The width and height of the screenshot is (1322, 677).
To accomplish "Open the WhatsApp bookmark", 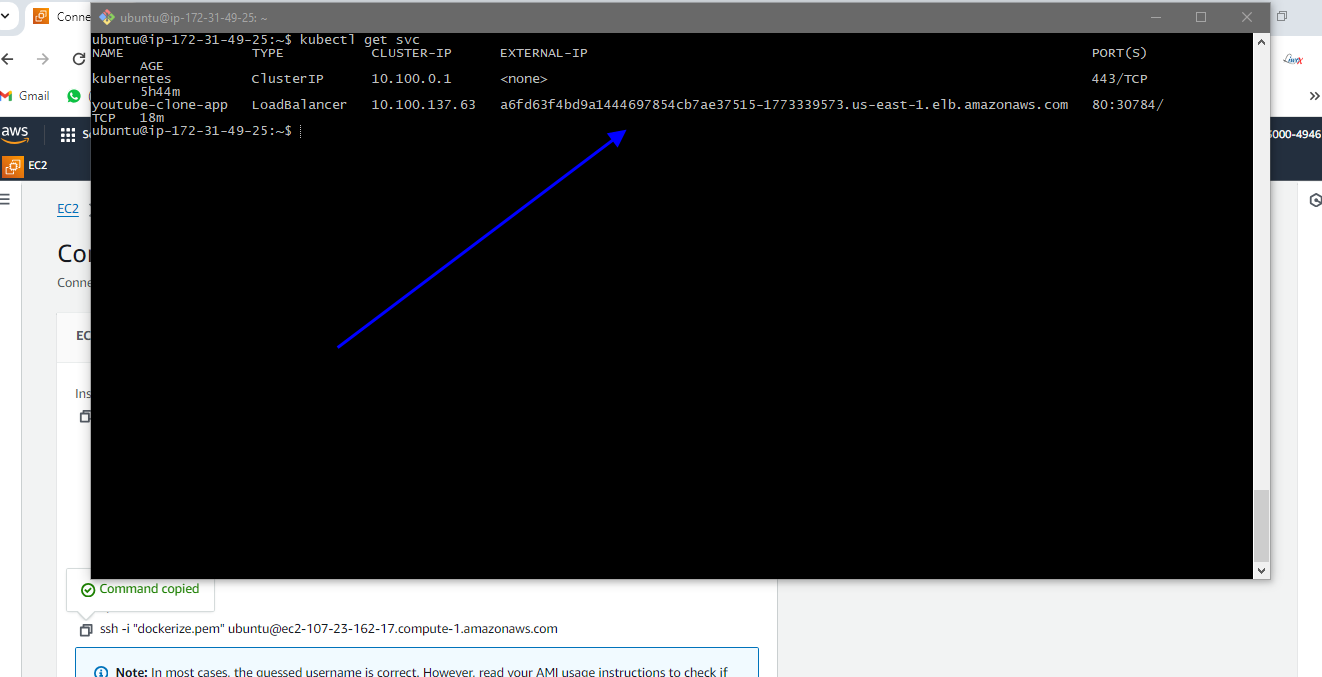I will tap(74, 96).
